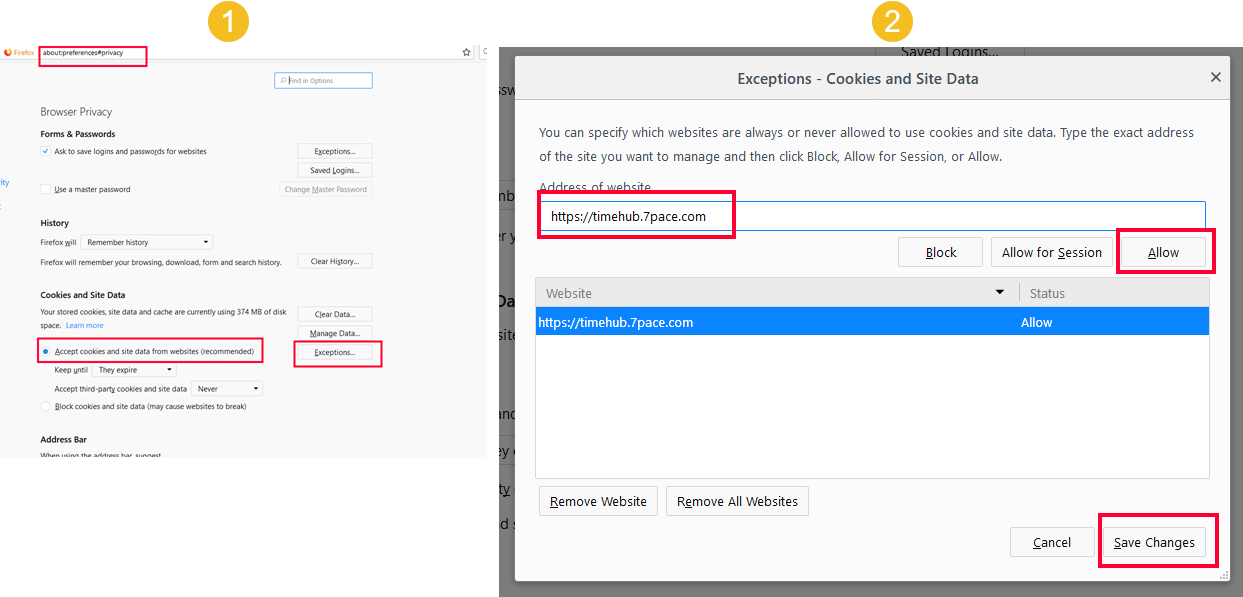The width and height of the screenshot is (1243, 597).
Task: Click the Clear Data button
Action: tap(334, 314)
